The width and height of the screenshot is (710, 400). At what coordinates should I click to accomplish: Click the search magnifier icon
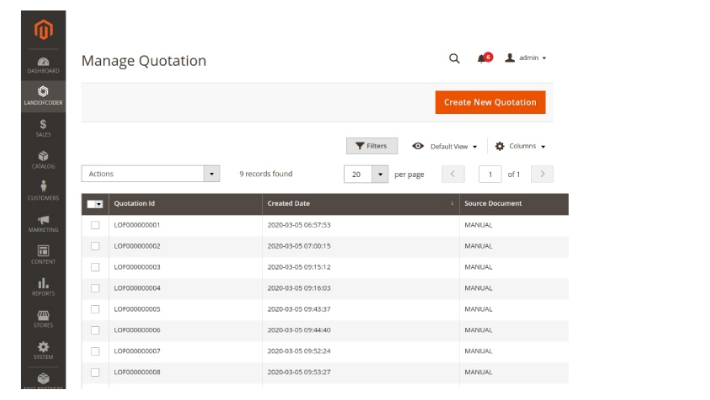(454, 59)
